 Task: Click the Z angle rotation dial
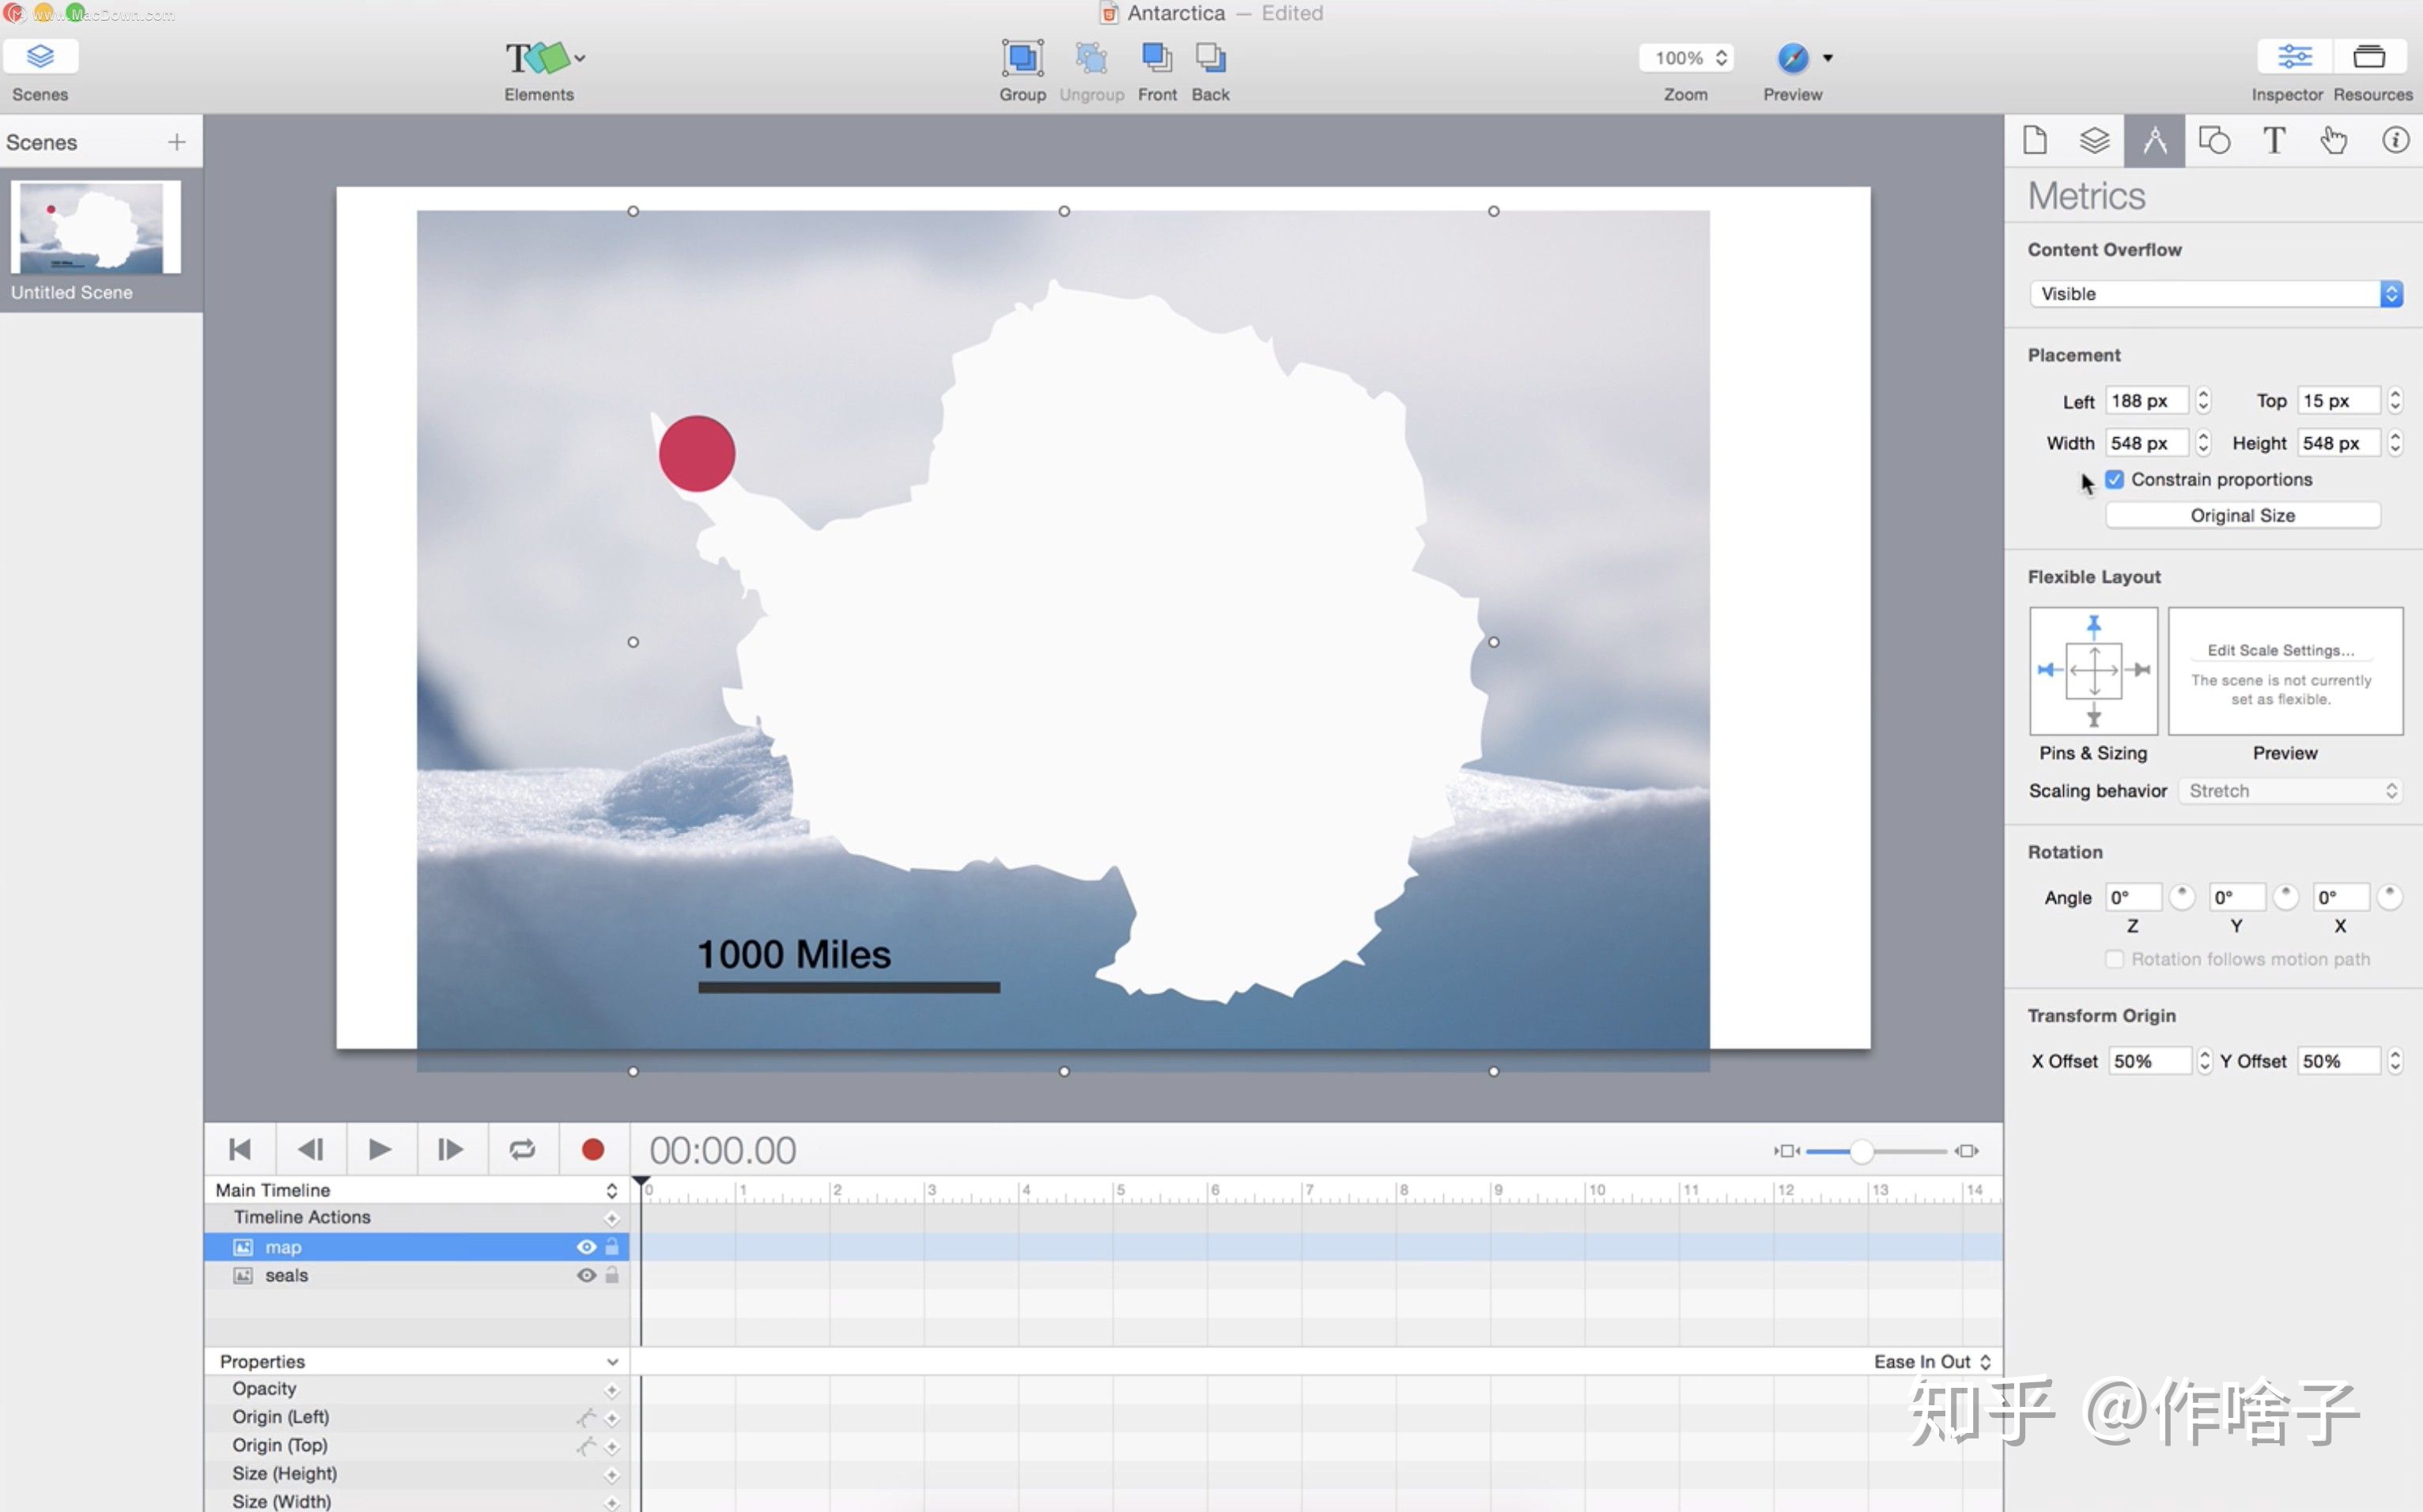[x=2181, y=897]
